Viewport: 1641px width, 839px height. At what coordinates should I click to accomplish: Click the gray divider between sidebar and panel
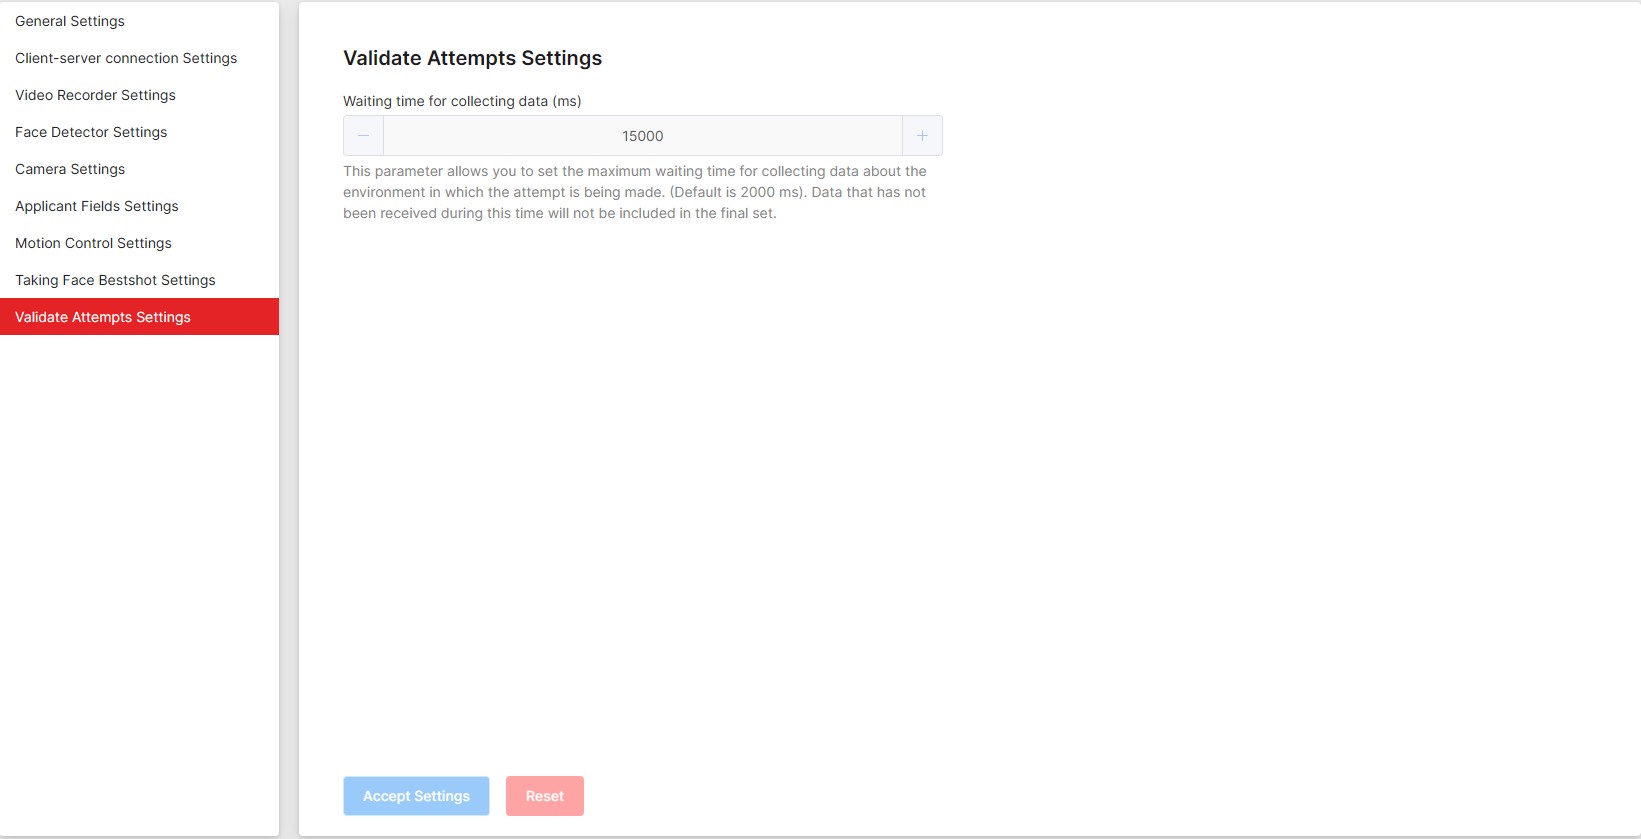tap(289, 420)
